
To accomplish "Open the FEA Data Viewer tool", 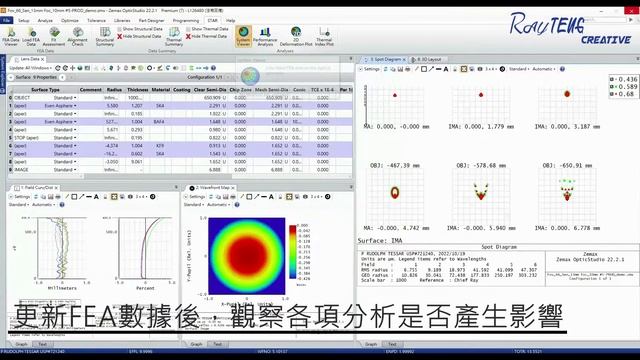I will pyautogui.click(x=11, y=36).
